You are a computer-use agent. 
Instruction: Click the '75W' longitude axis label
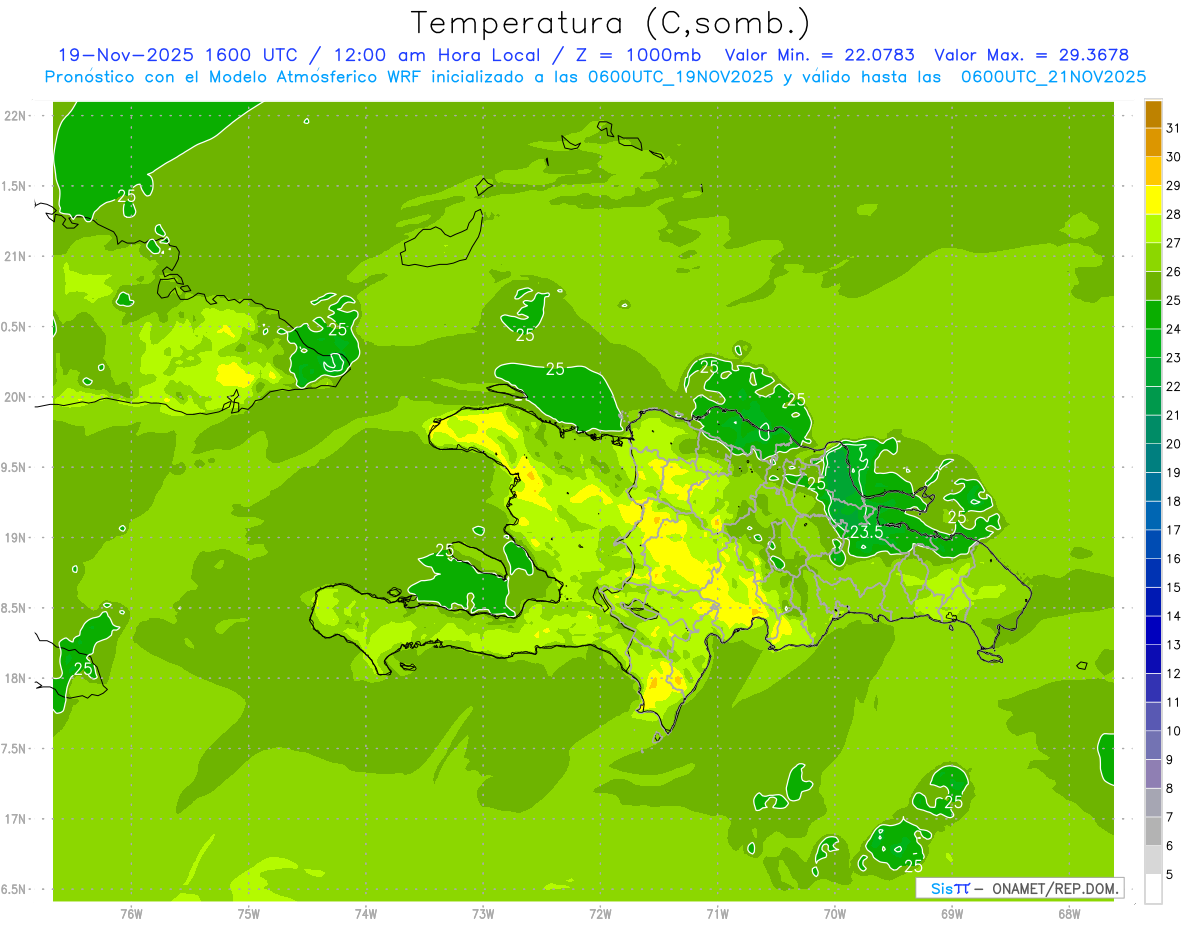click(249, 914)
